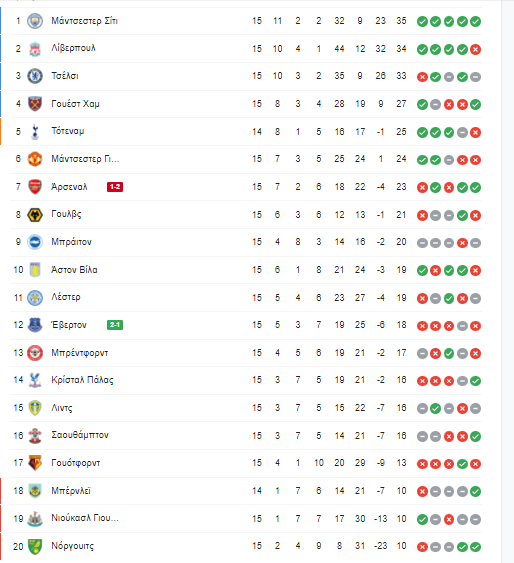This screenshot has height=563, width=514.
Task: Click the Norwich City crest icon
Action: click(x=35, y=546)
